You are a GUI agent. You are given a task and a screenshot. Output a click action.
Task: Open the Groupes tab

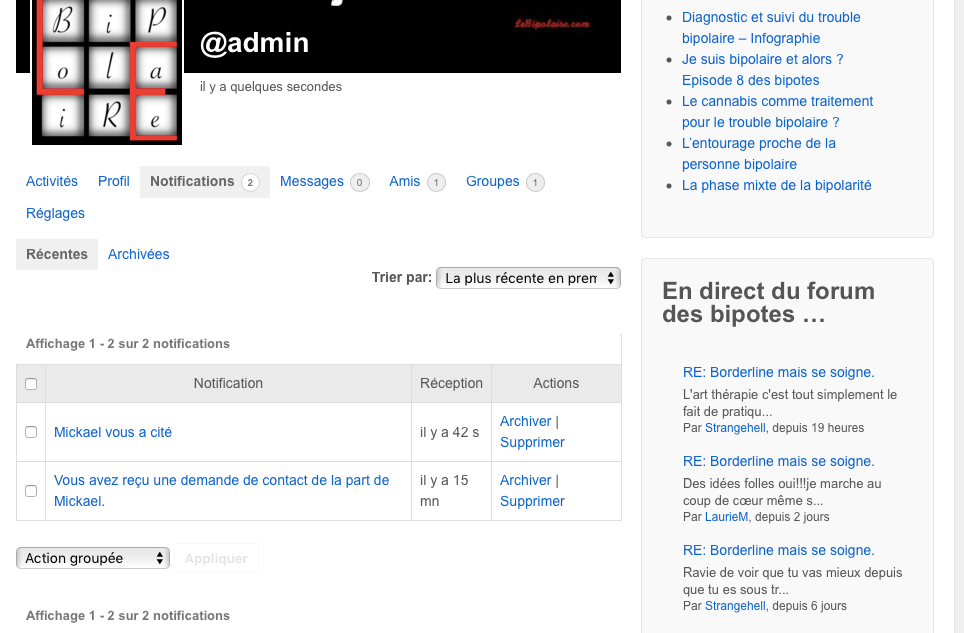tap(505, 182)
